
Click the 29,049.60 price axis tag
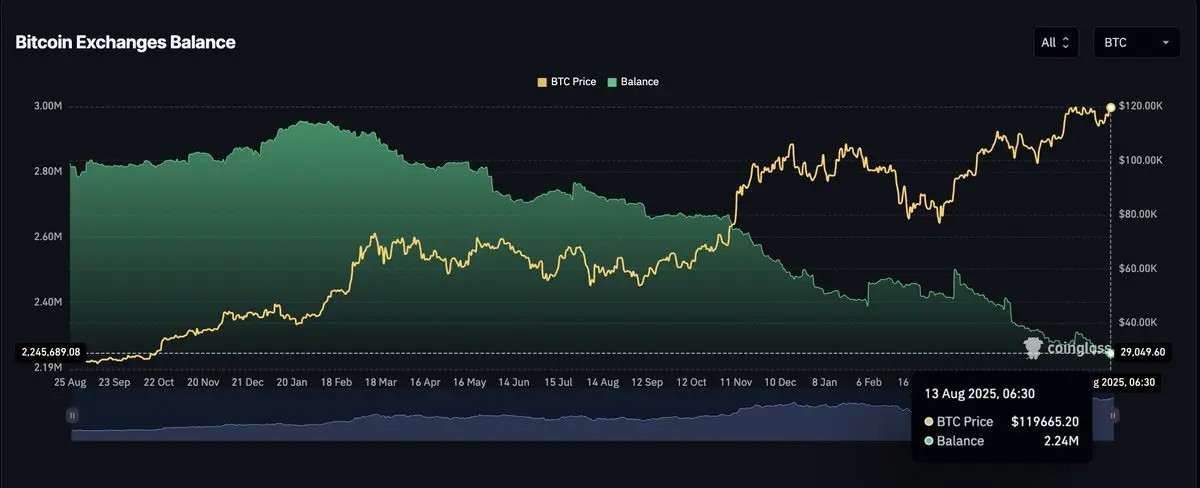1141,352
